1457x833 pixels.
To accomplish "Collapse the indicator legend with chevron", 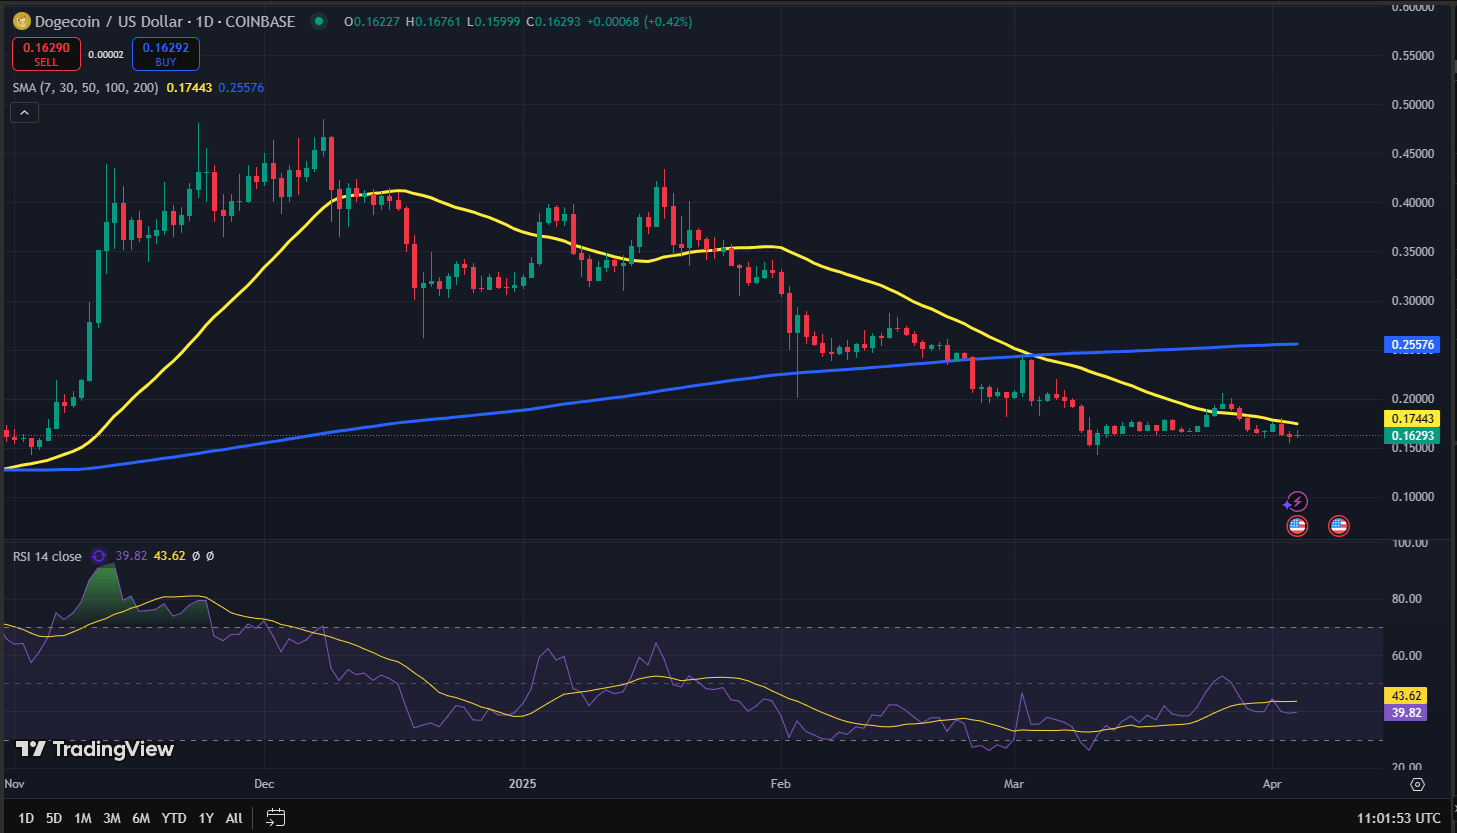I will (x=25, y=113).
